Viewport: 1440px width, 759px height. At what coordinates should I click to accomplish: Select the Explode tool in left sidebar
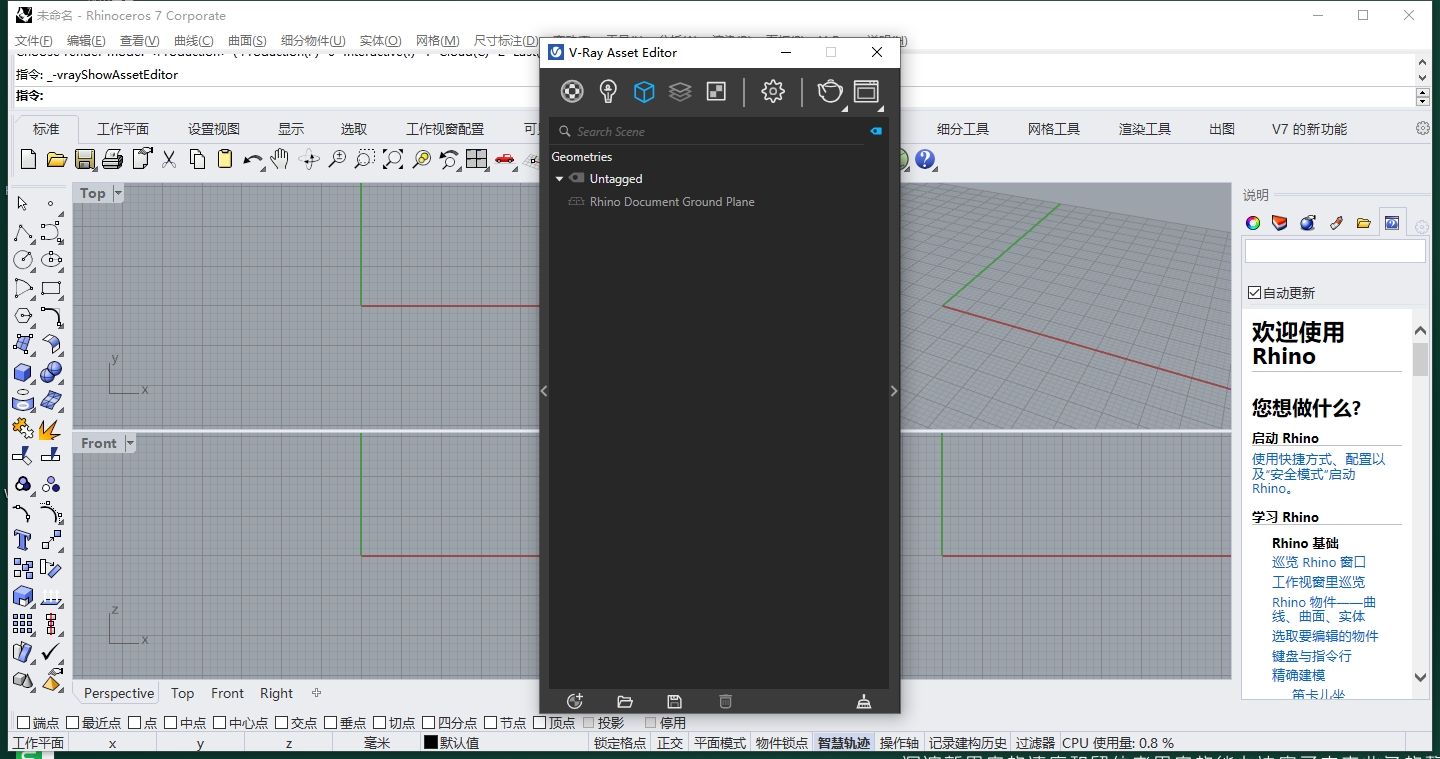pos(50,428)
